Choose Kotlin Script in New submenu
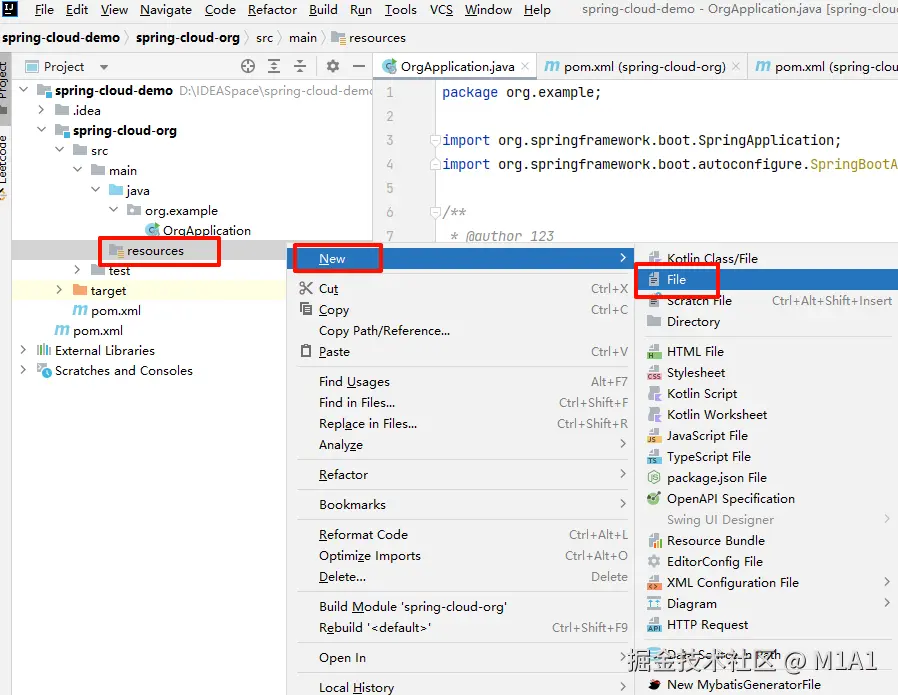Image resolution: width=898 pixels, height=695 pixels. click(766, 393)
